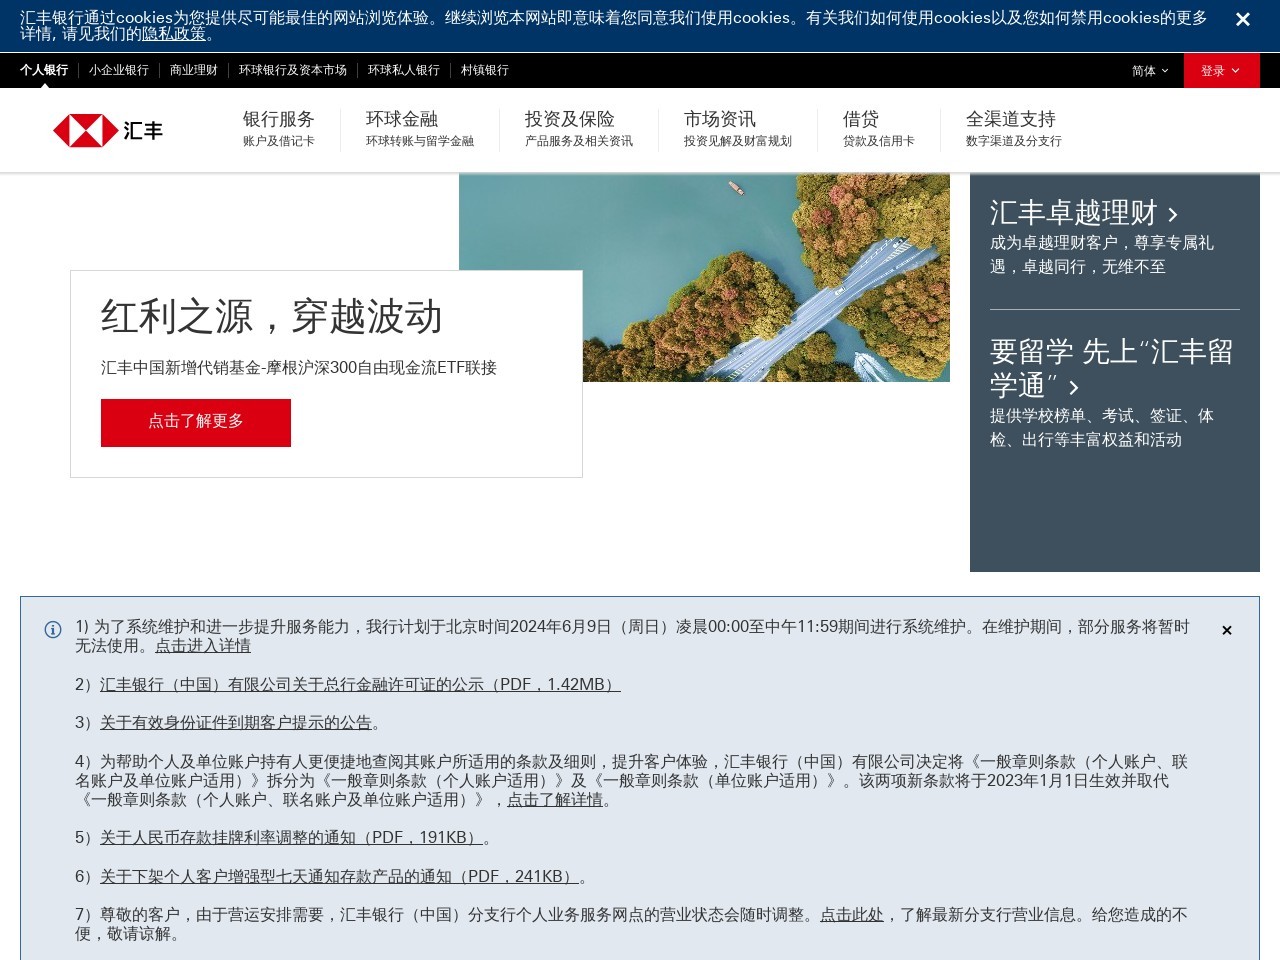Click 成为卓越理财客户 description text
This screenshot has width=1280, height=960.
tap(1102, 255)
